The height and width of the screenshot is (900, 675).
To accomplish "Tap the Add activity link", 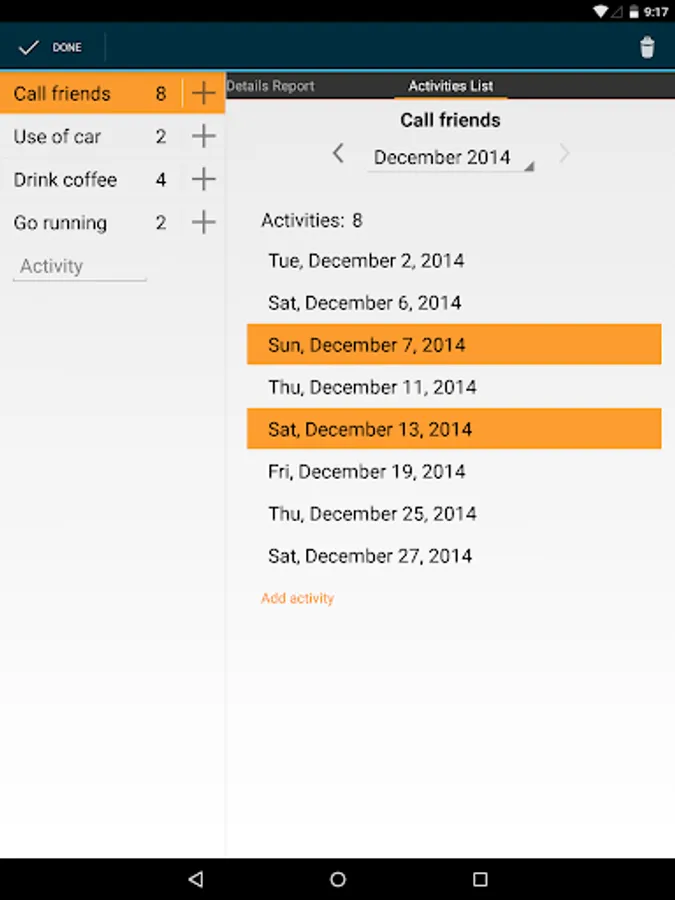I will pyautogui.click(x=297, y=598).
